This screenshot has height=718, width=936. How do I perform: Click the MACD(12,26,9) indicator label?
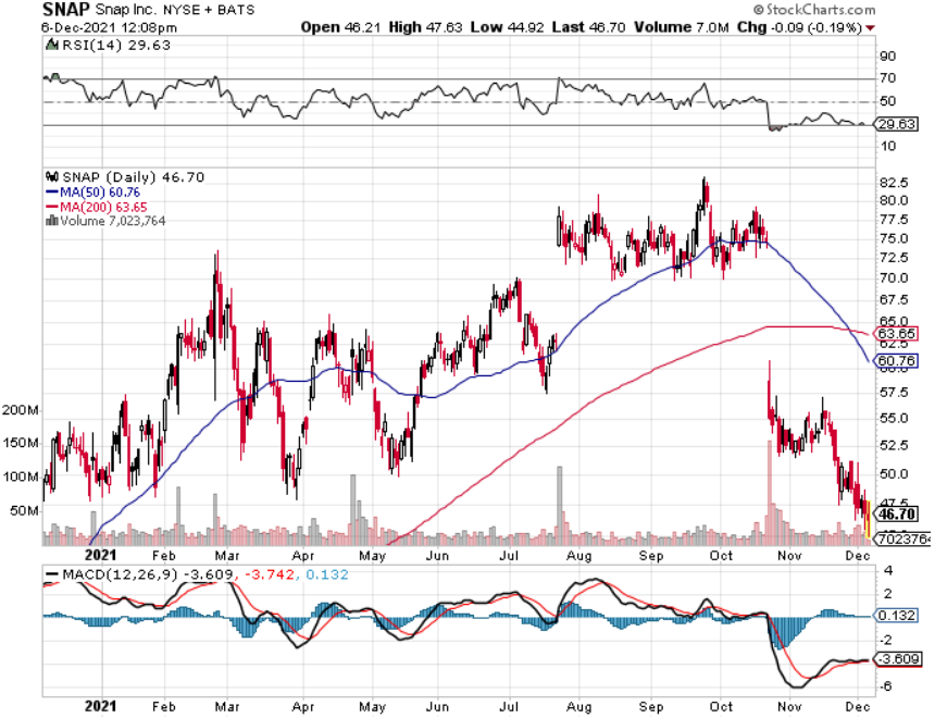[x=107, y=576]
